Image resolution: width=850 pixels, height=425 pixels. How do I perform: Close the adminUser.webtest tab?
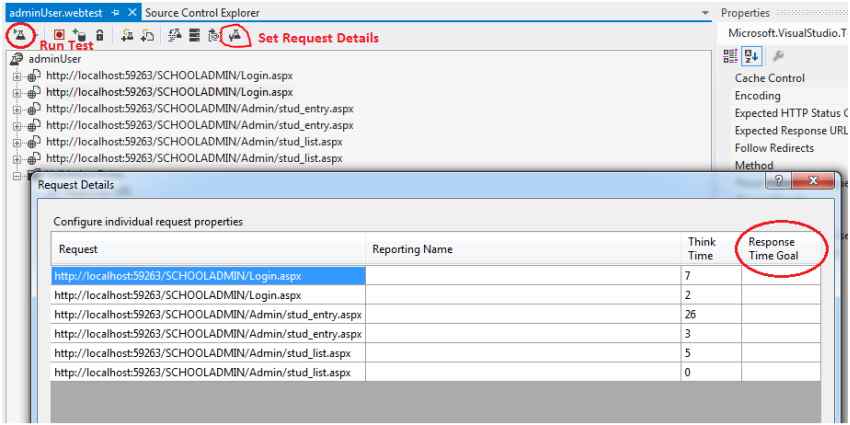click(x=132, y=12)
